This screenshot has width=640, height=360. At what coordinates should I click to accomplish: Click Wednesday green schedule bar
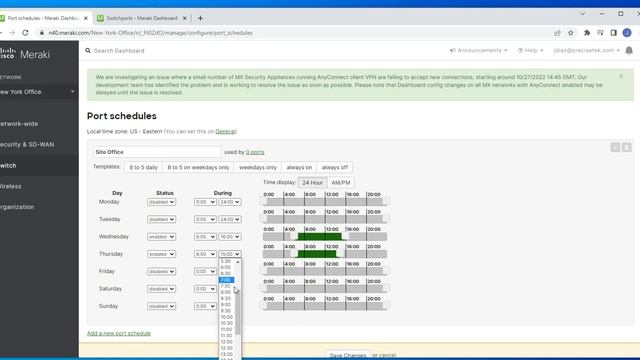click(320, 236)
